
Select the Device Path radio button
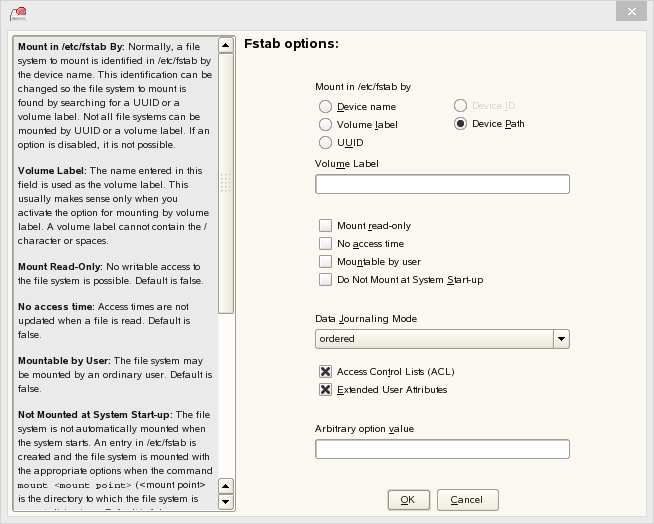tap(460, 124)
